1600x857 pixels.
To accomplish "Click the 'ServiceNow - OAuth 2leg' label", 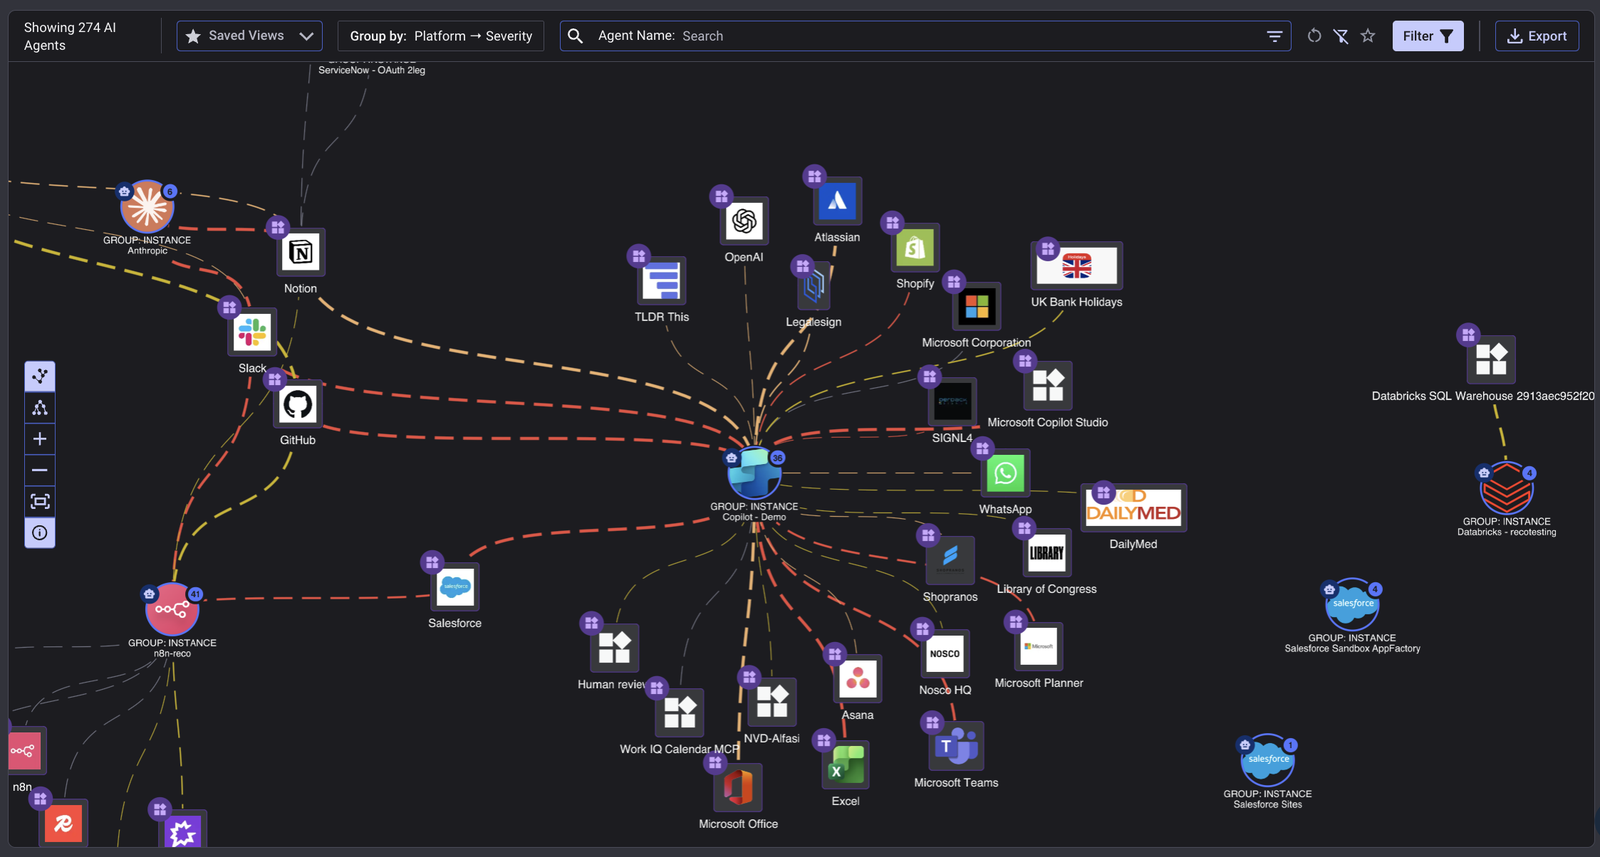I will 372,70.
